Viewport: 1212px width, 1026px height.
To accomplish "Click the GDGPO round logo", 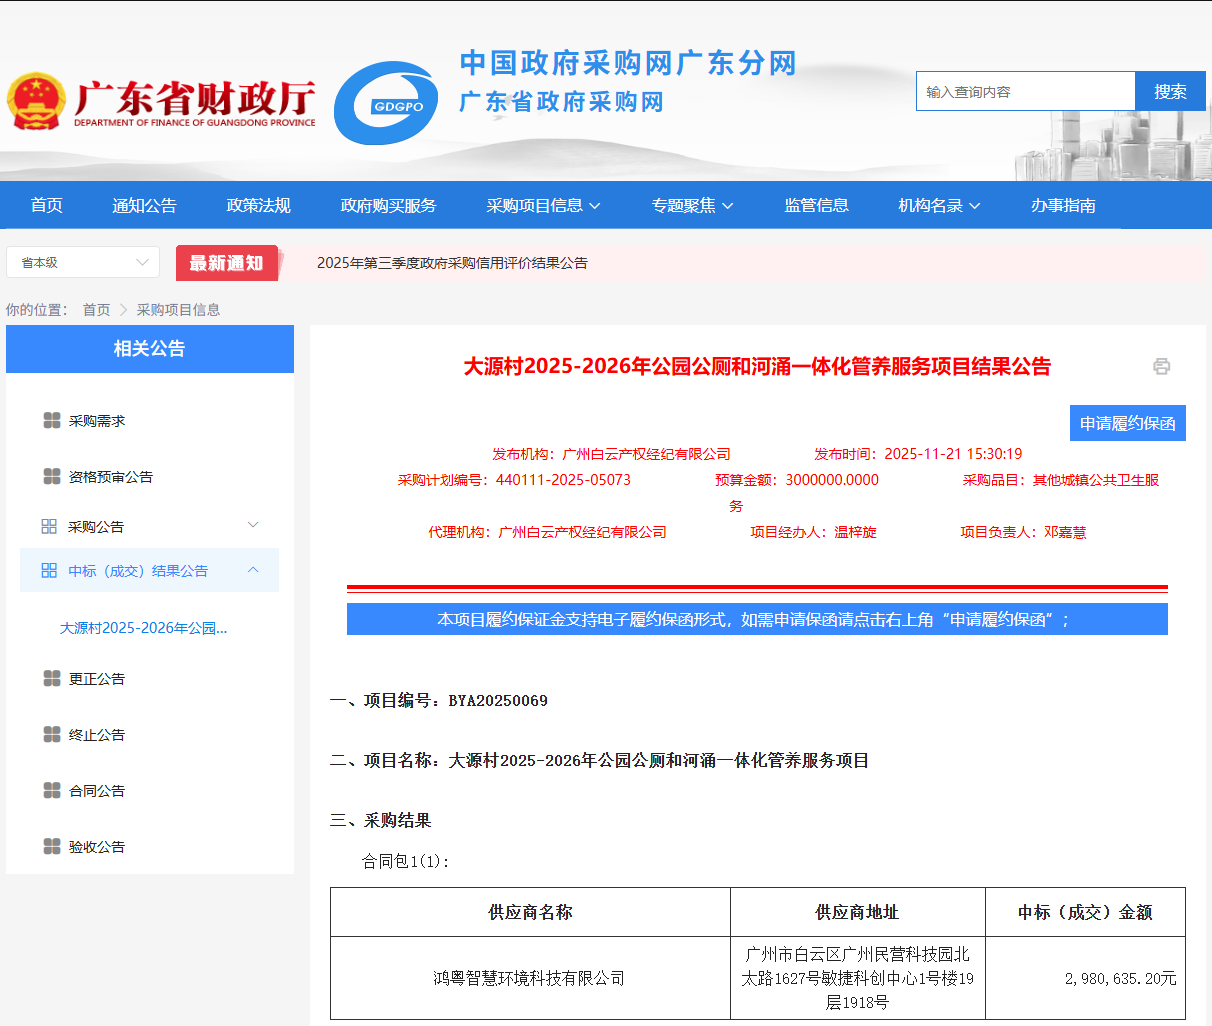I will [x=386, y=103].
